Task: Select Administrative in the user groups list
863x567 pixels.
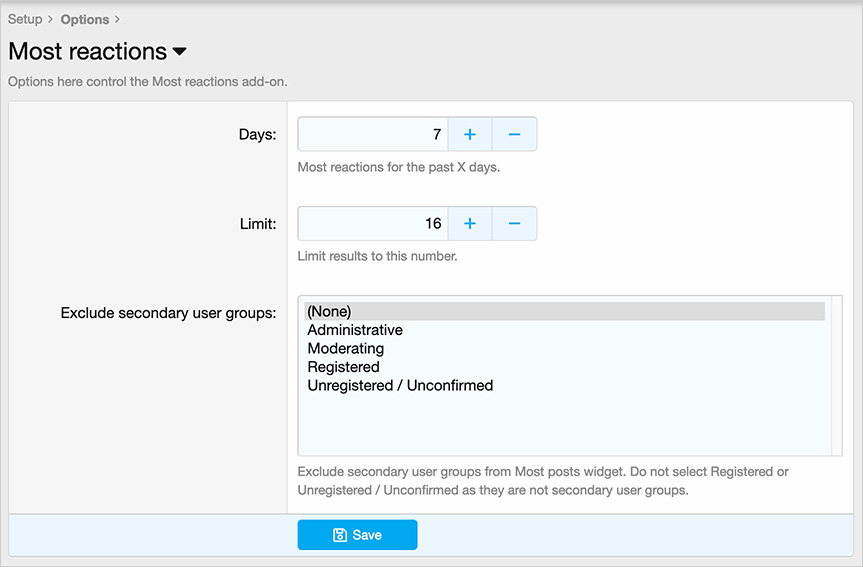Action: (355, 330)
